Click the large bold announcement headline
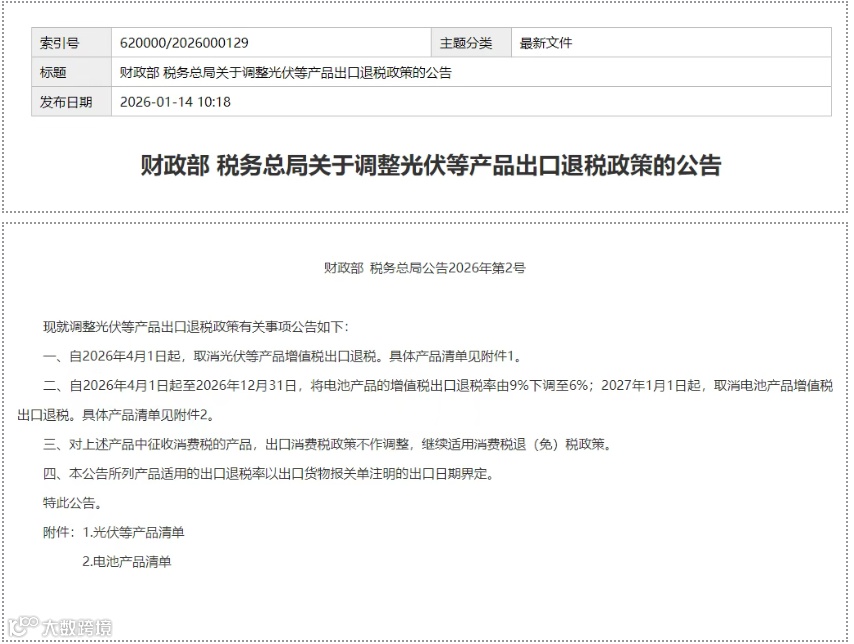Image resolution: width=854 pixels, height=644 pixels. point(431,165)
